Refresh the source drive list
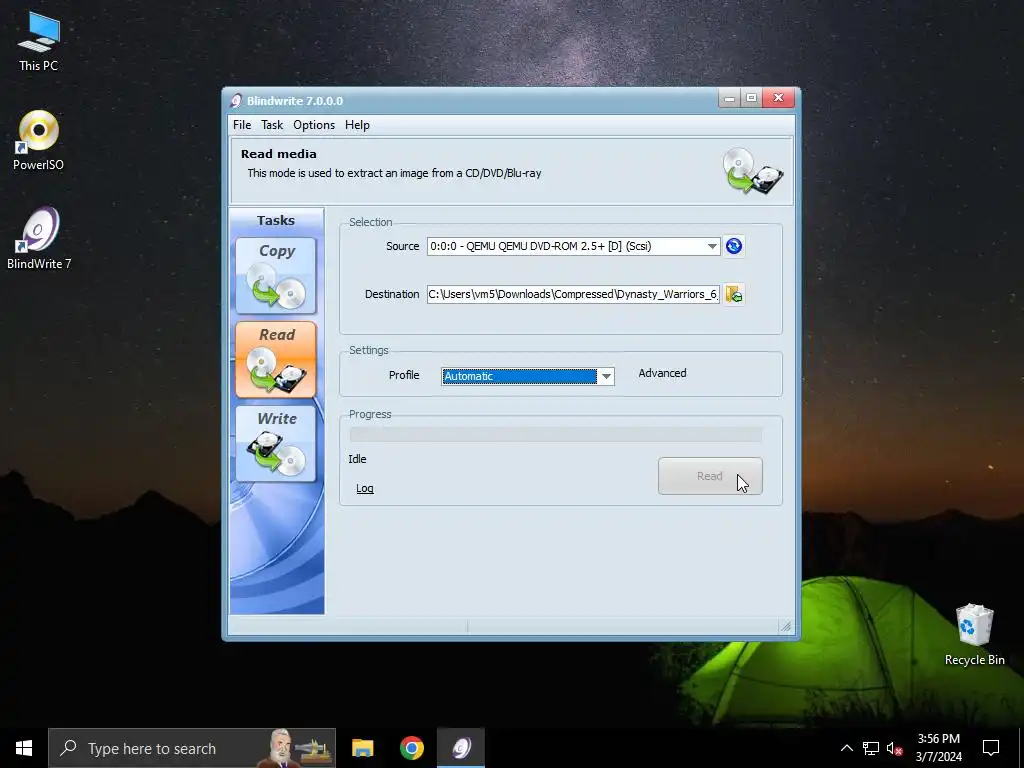Image resolution: width=1024 pixels, height=768 pixels. [x=733, y=246]
